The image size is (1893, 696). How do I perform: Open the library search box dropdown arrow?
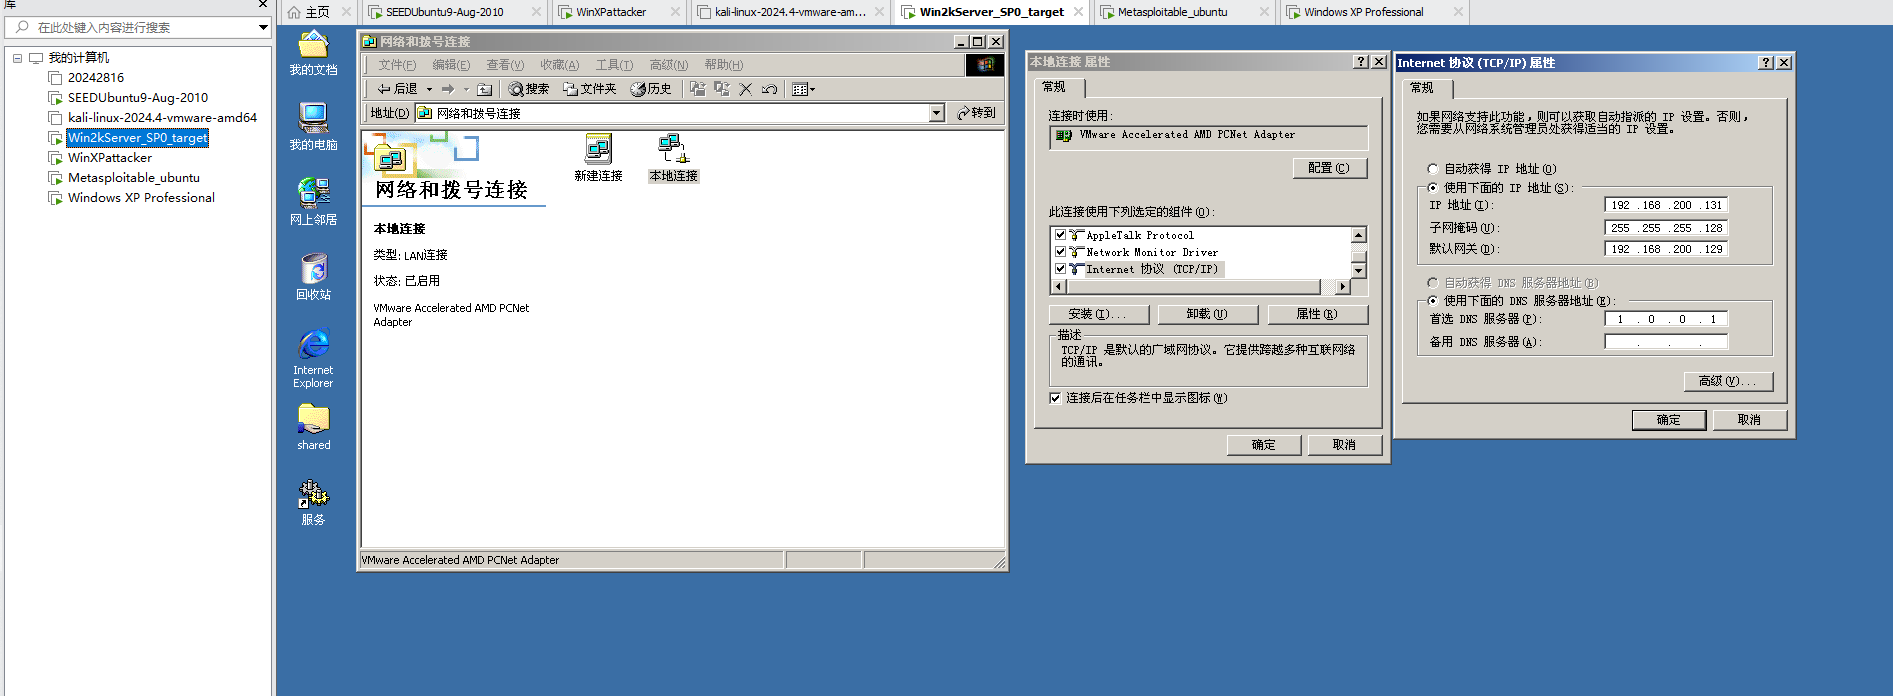263,27
